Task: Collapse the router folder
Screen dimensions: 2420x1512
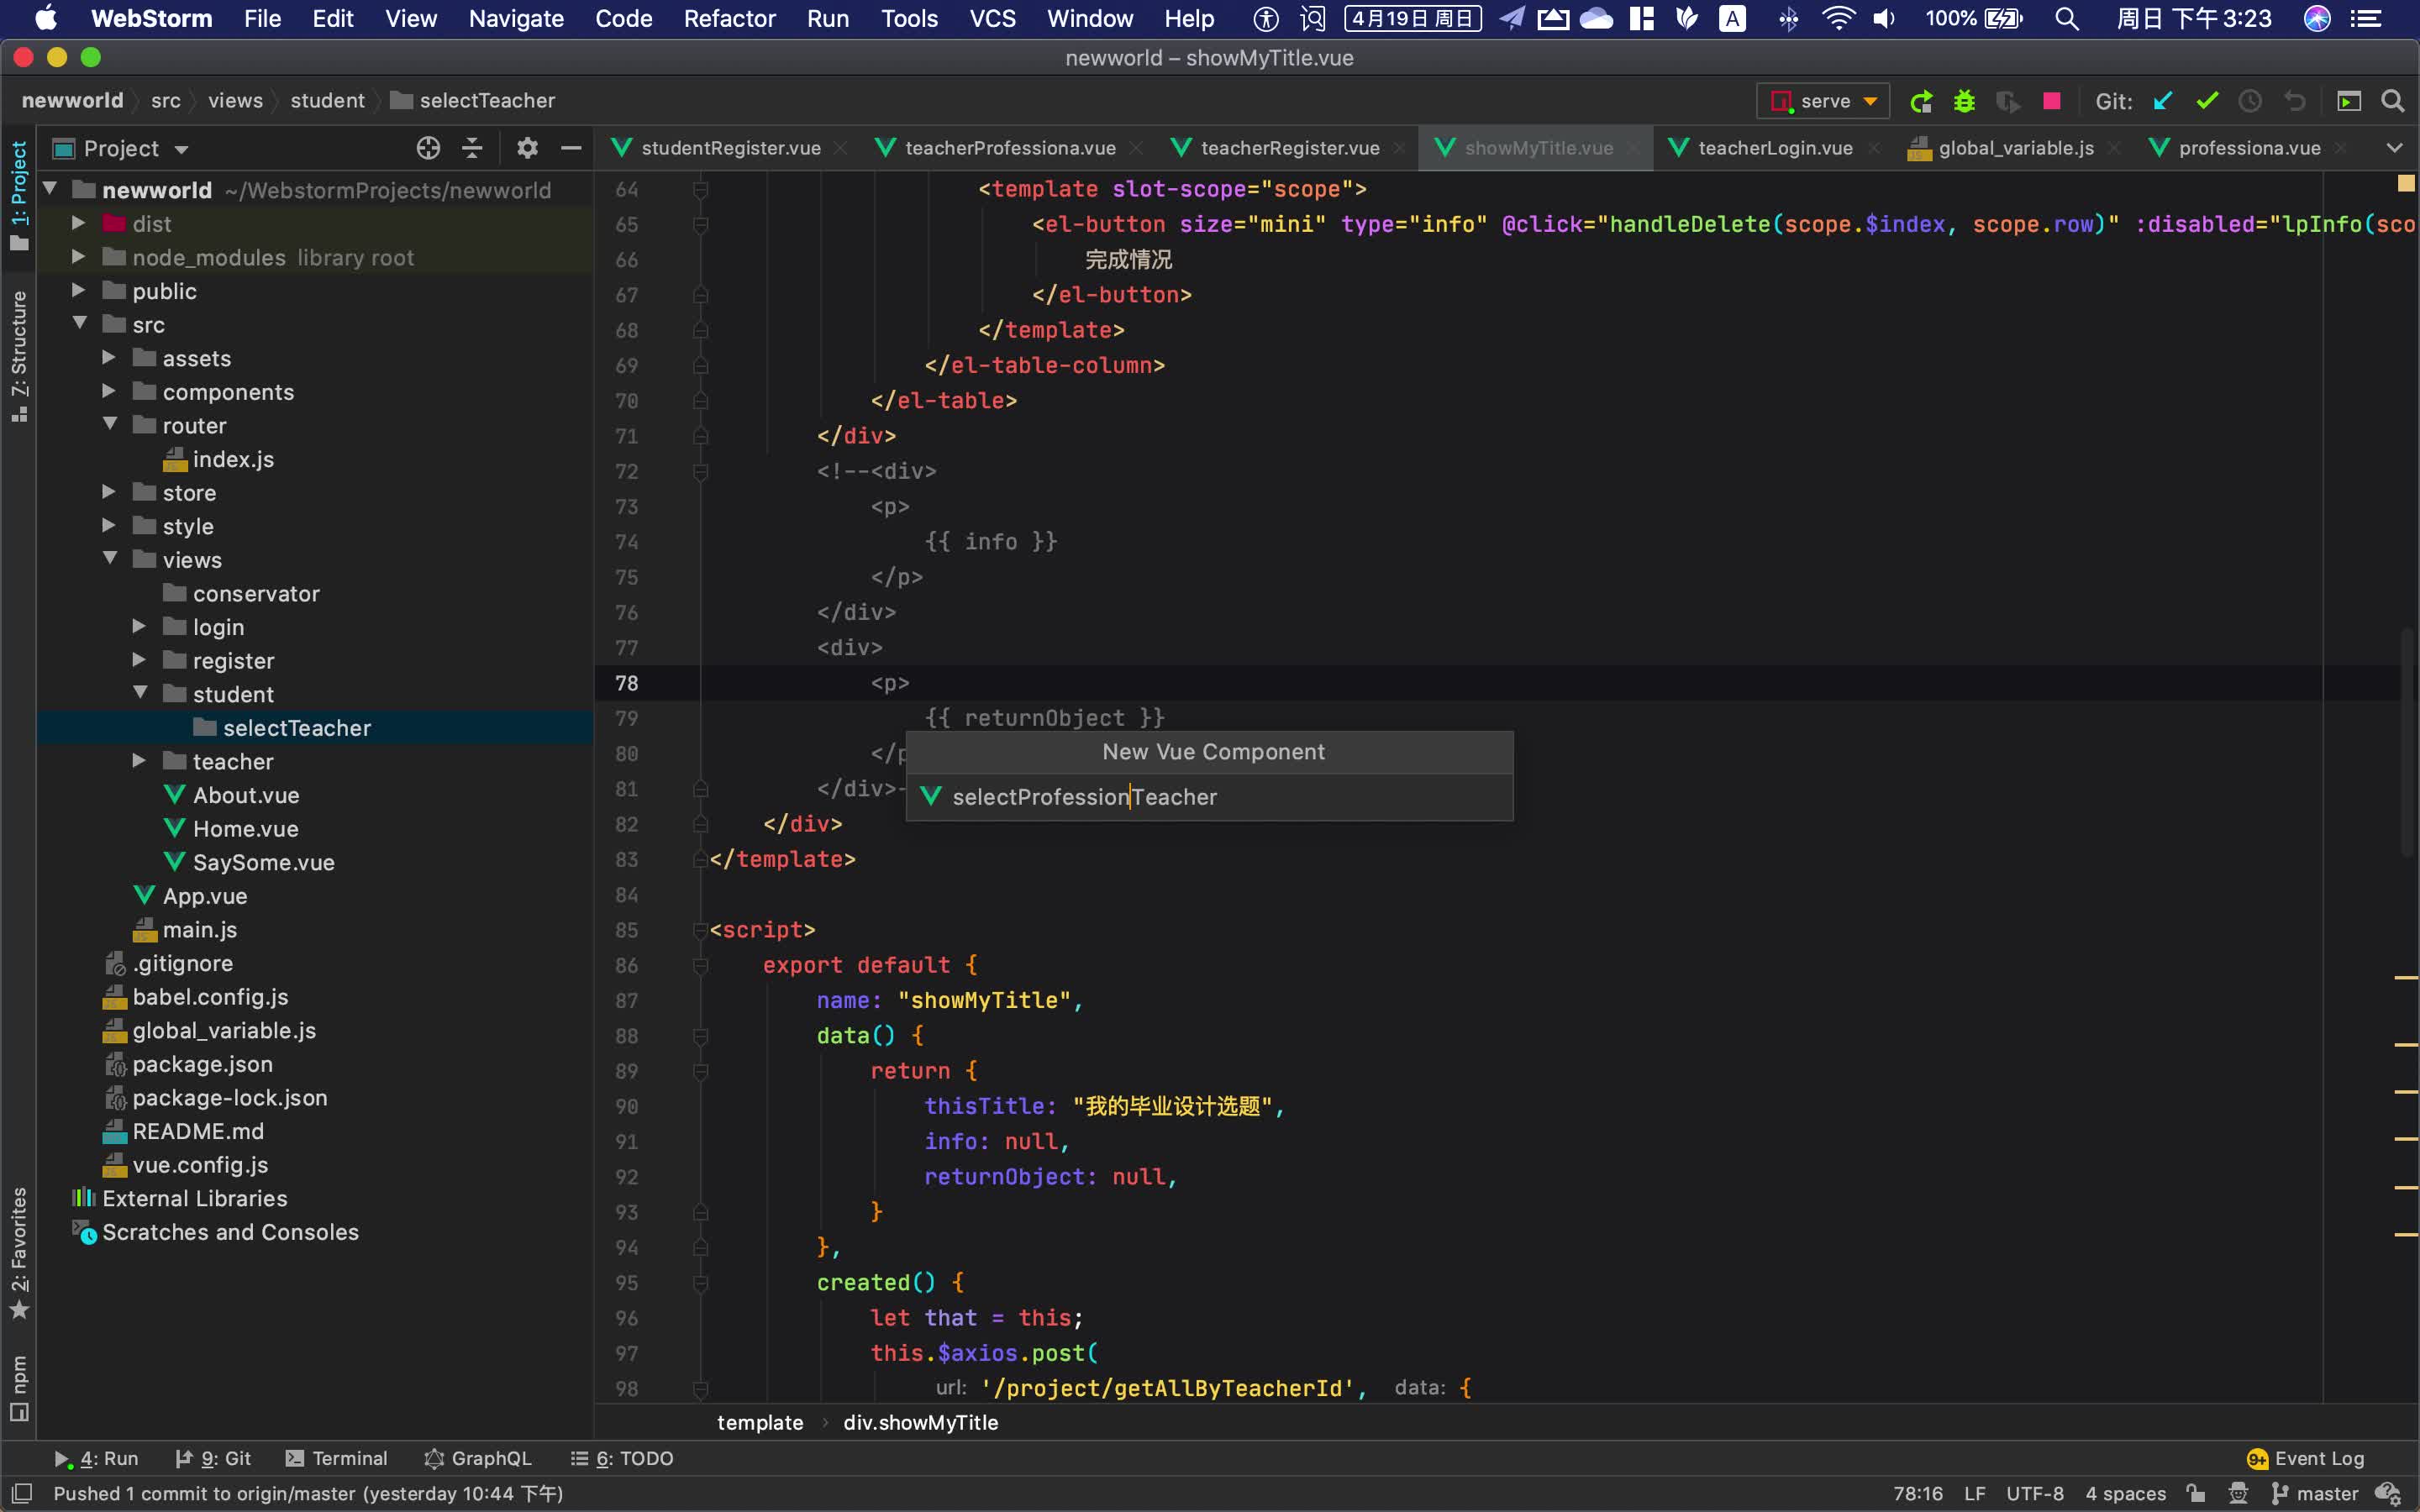Action: click(110, 425)
